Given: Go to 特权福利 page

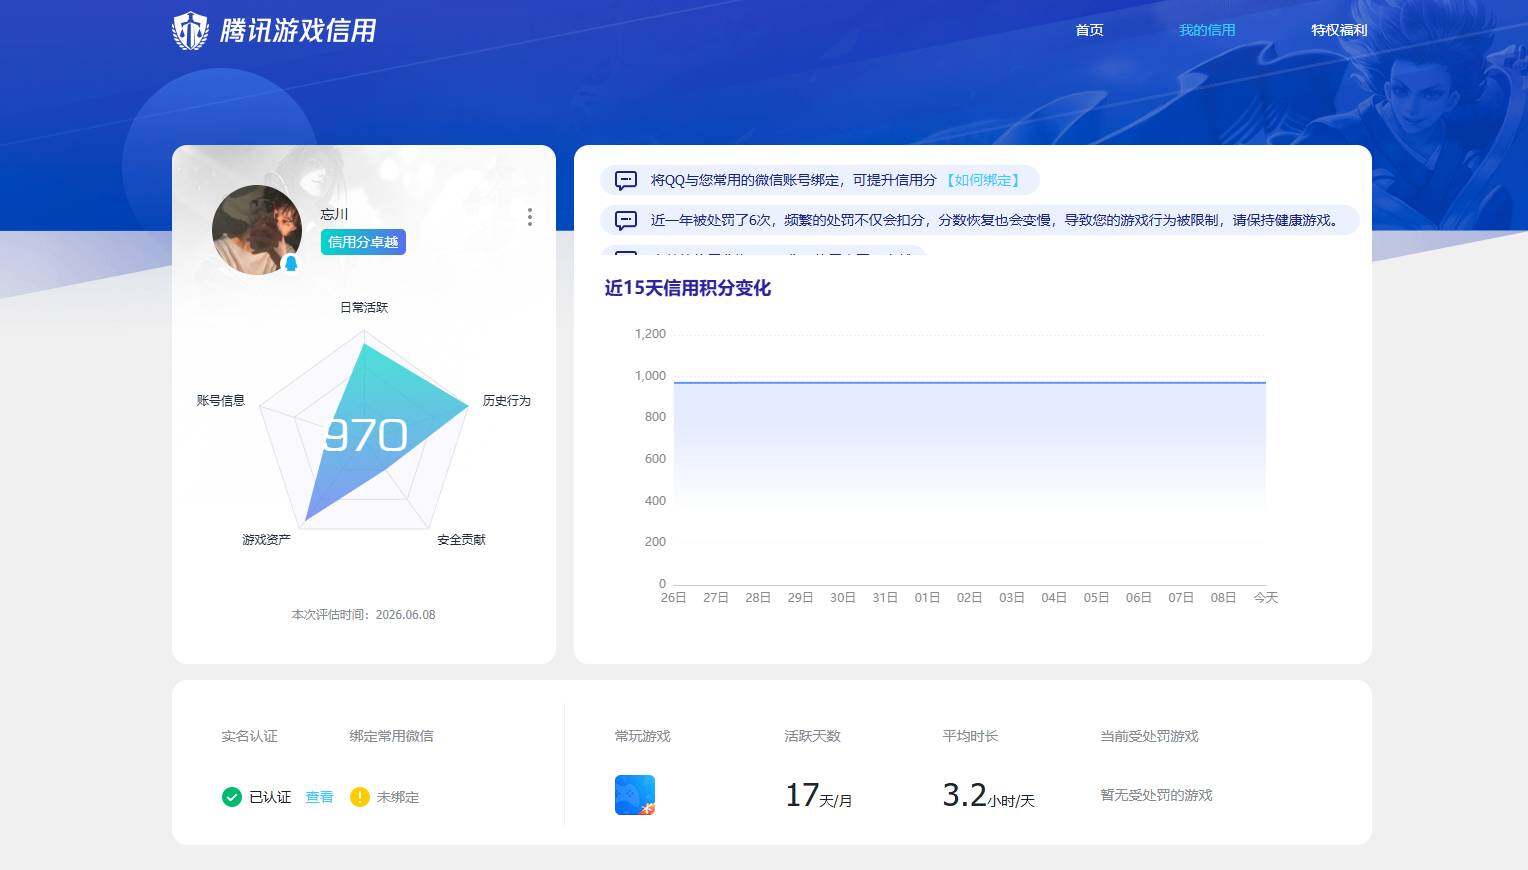Looking at the screenshot, I should 1339,30.
